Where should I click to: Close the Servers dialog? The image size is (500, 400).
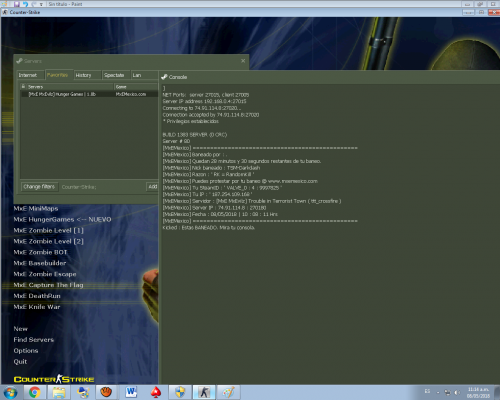tap(243, 61)
